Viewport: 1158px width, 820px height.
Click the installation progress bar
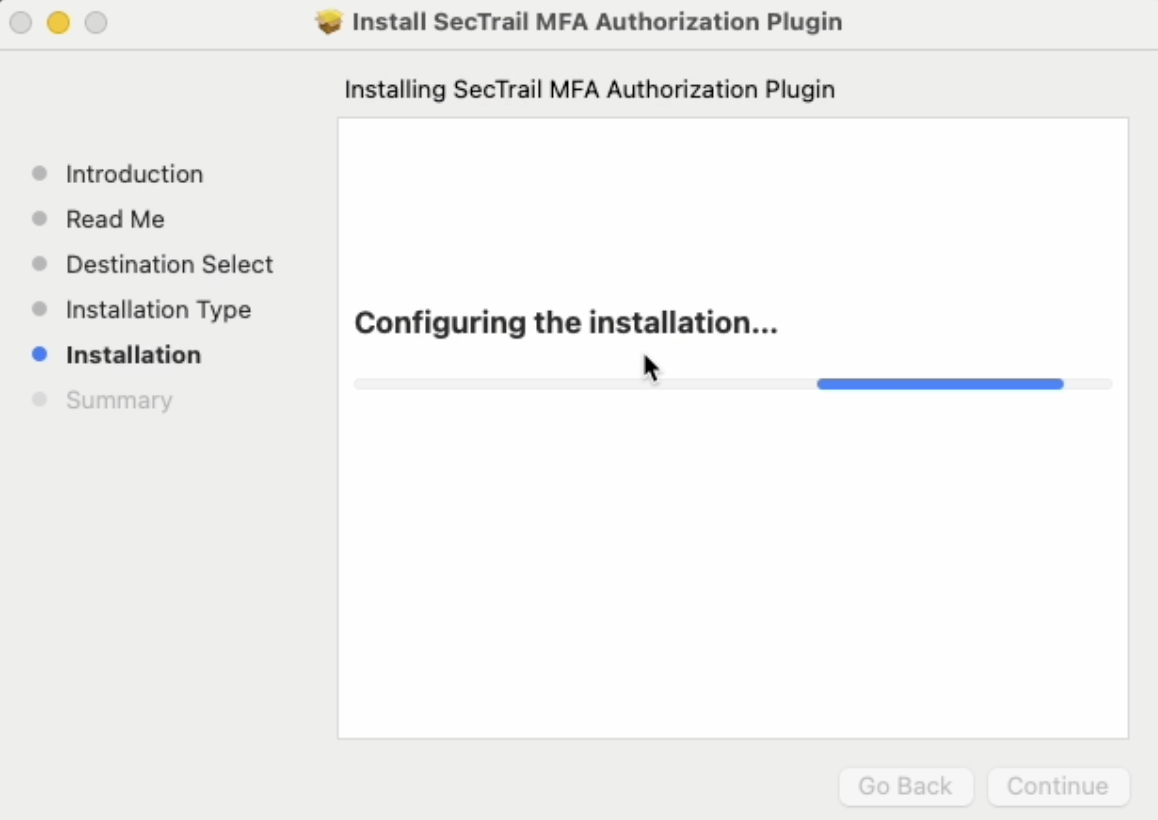tap(733, 383)
